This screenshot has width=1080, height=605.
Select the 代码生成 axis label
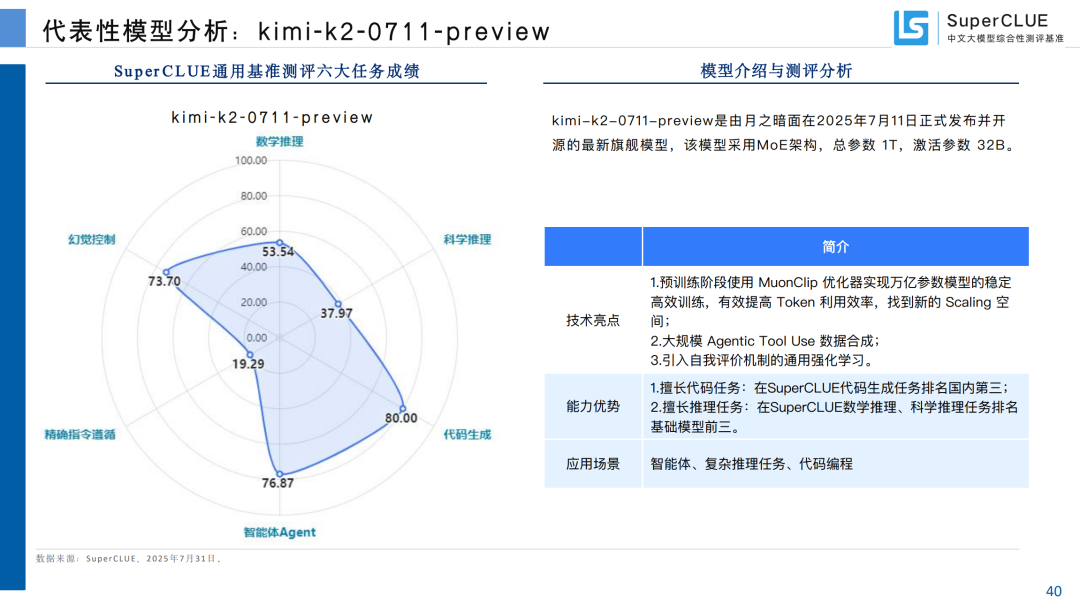coord(467,434)
